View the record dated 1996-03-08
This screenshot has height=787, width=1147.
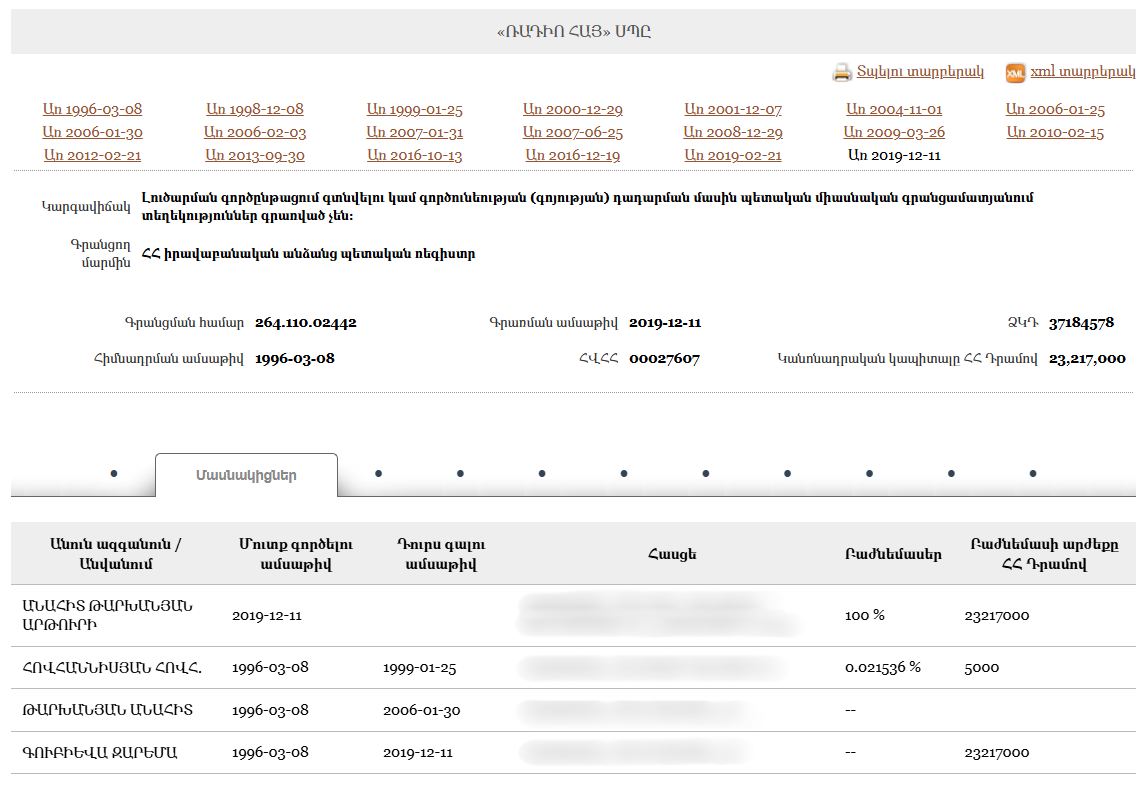pyautogui.click(x=92, y=110)
